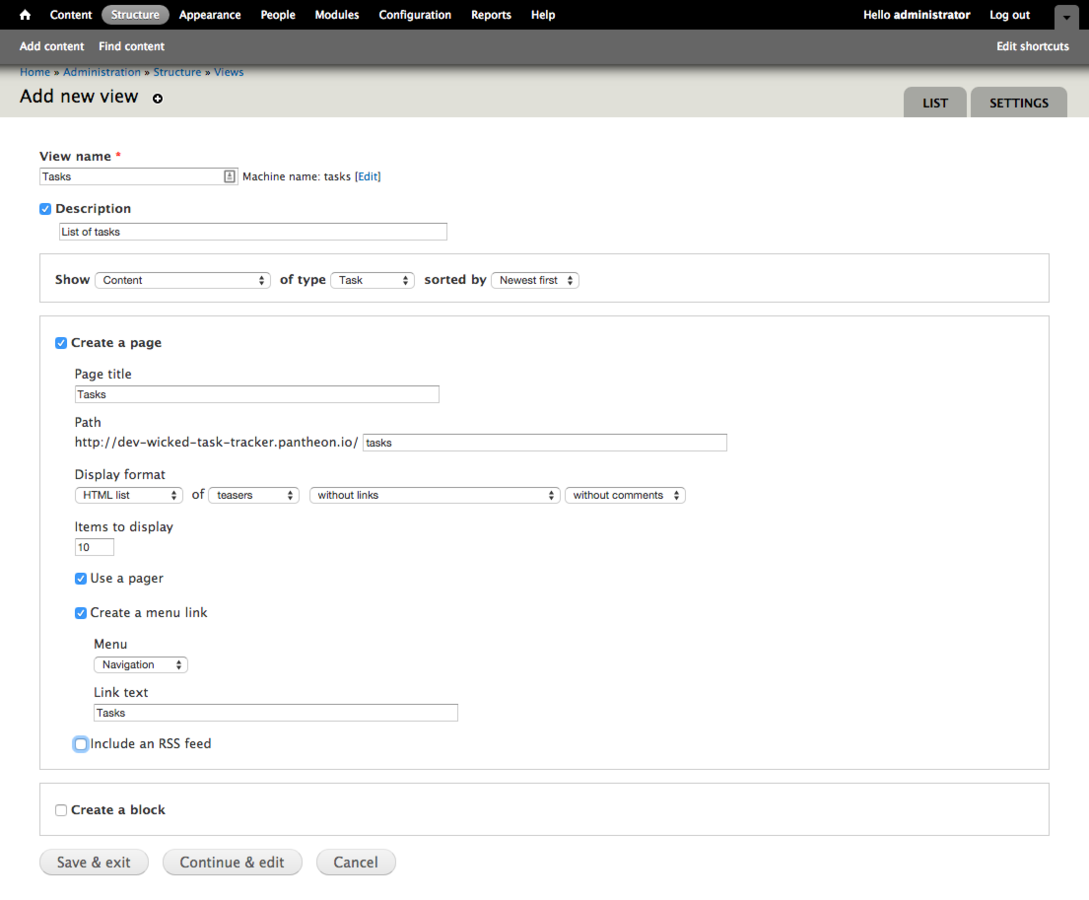
Task: Open the without comments dropdown
Action: point(625,495)
